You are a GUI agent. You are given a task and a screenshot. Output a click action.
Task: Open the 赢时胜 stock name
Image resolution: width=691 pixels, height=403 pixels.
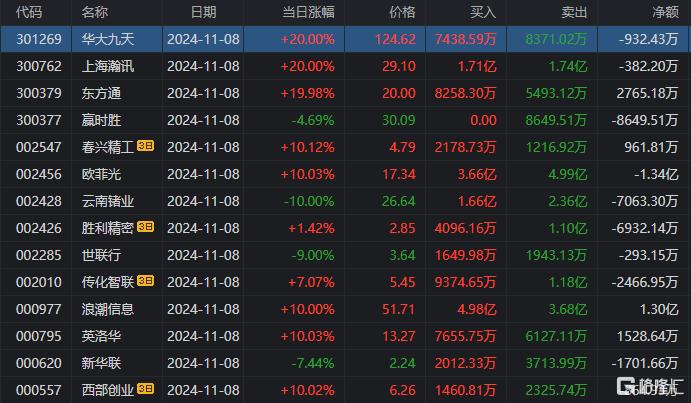[x=101, y=120]
